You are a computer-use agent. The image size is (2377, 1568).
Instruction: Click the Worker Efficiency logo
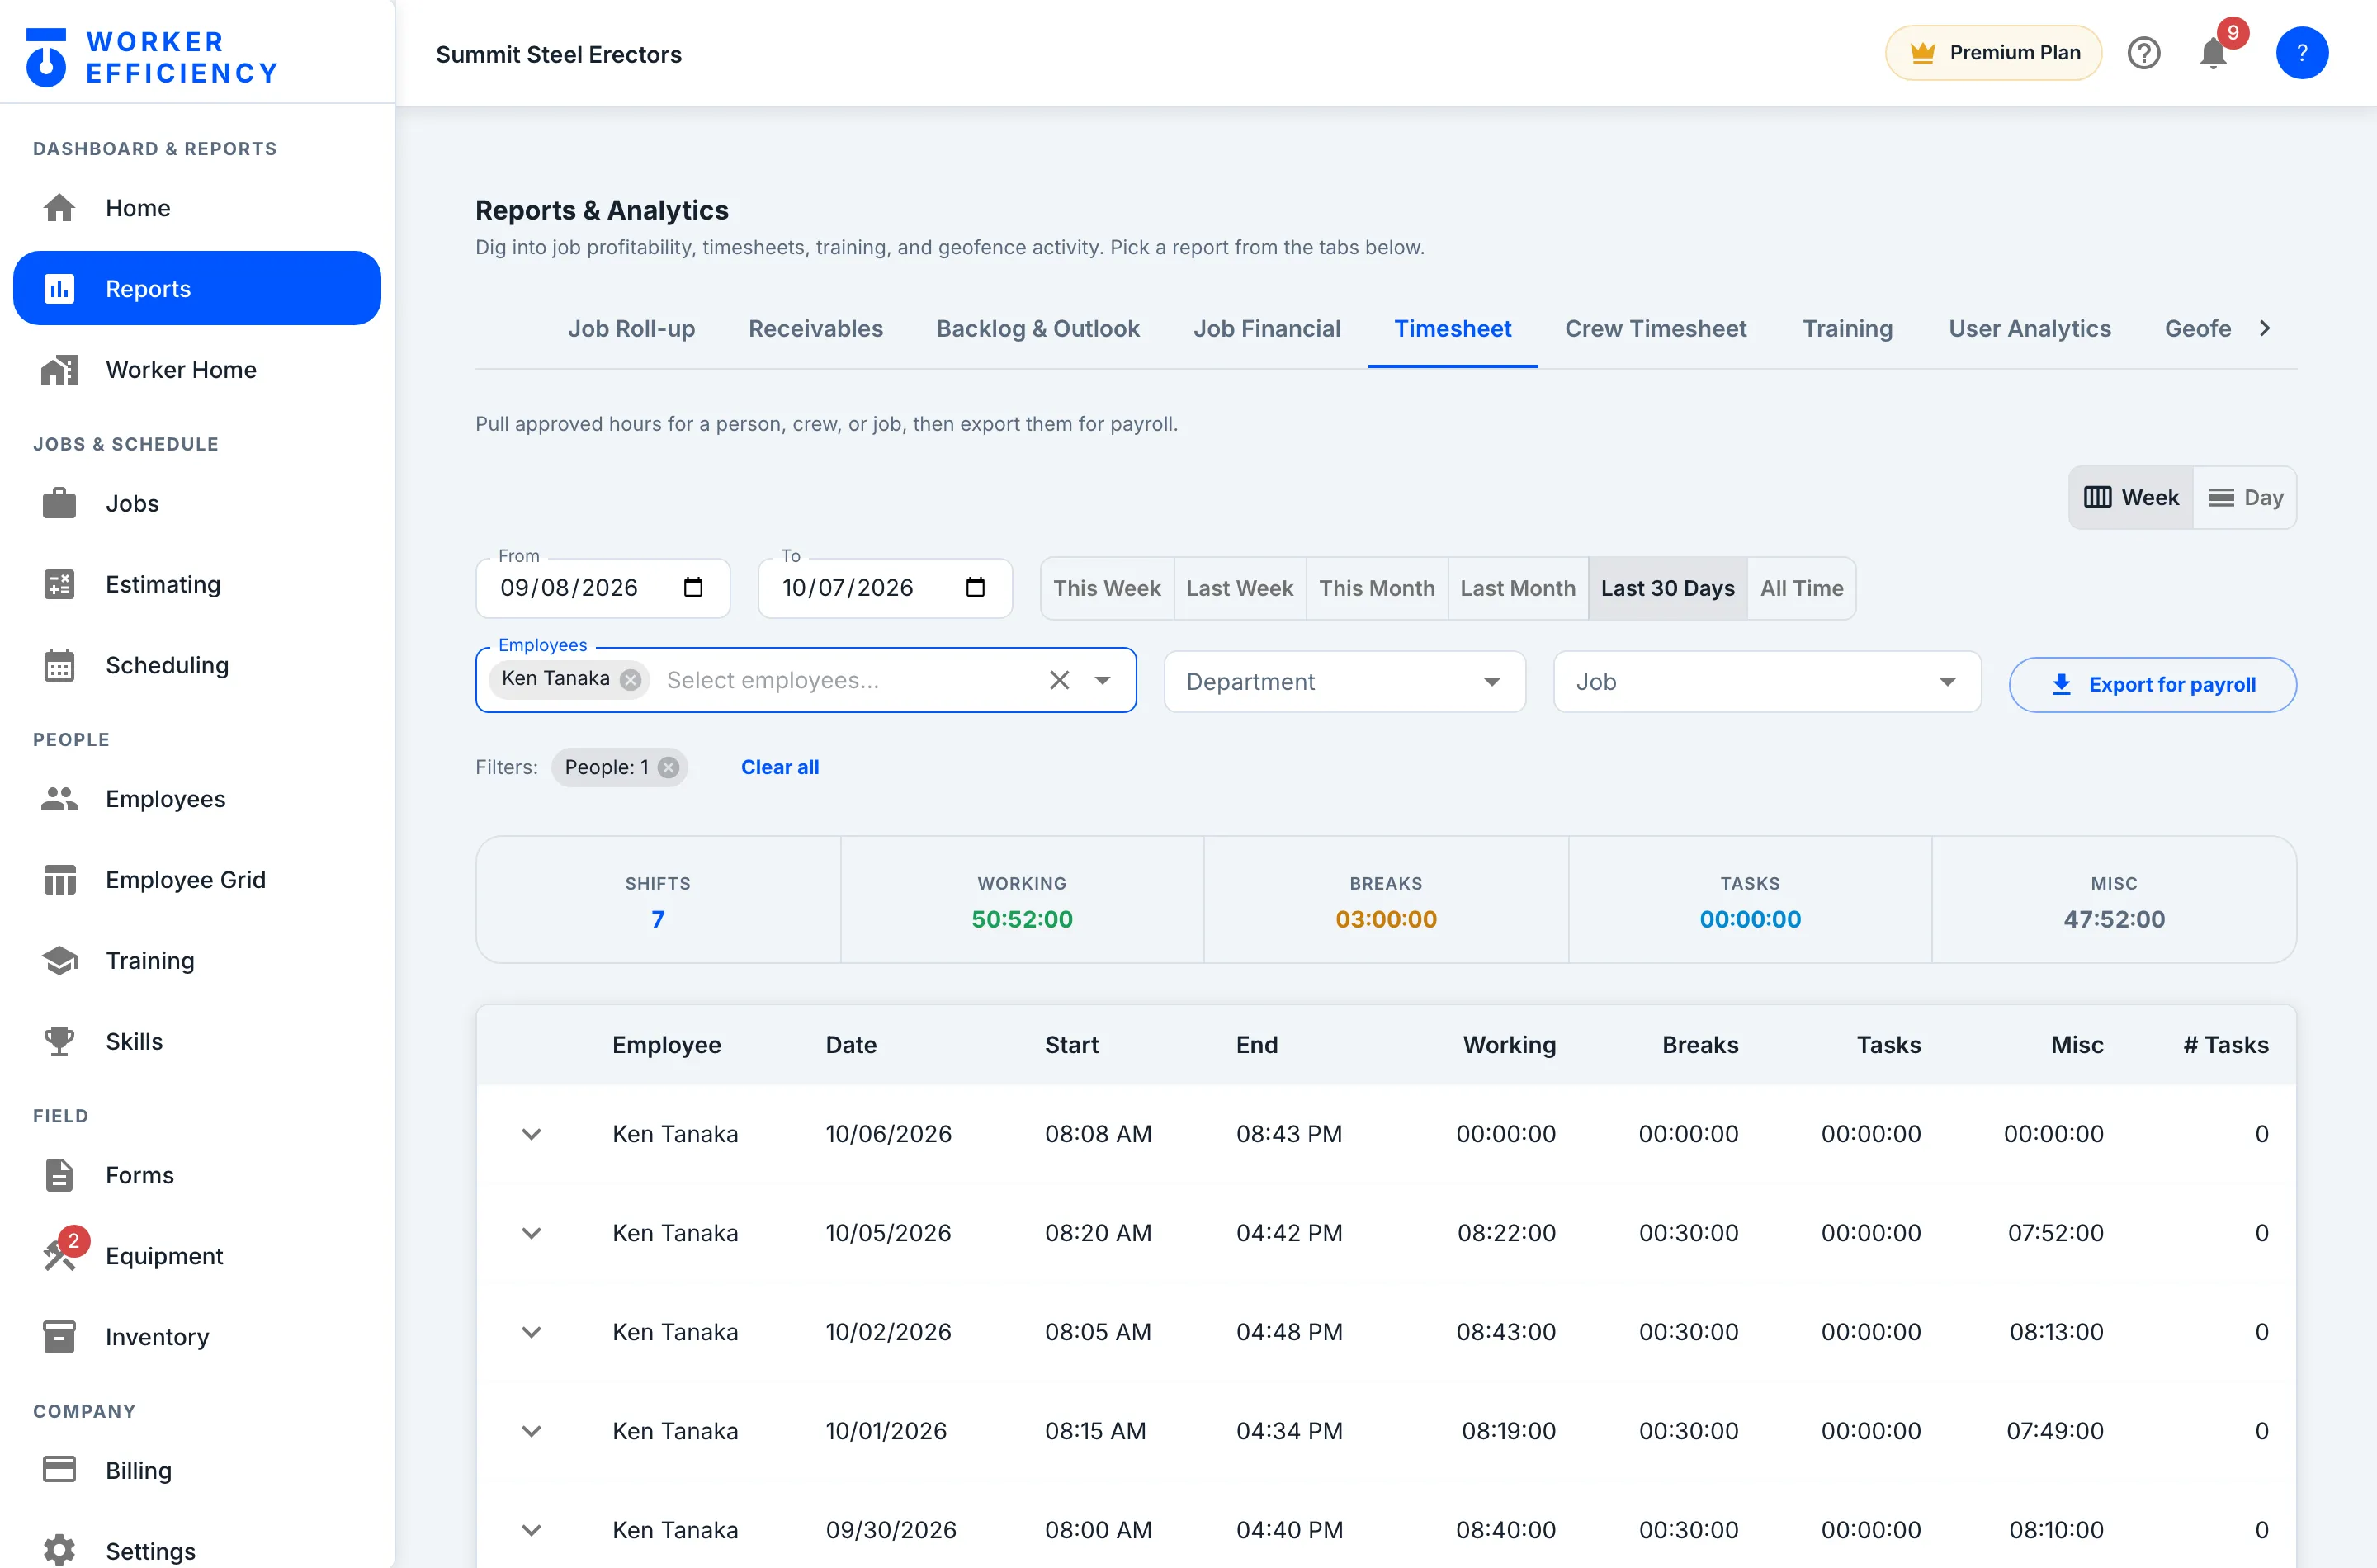click(x=151, y=57)
